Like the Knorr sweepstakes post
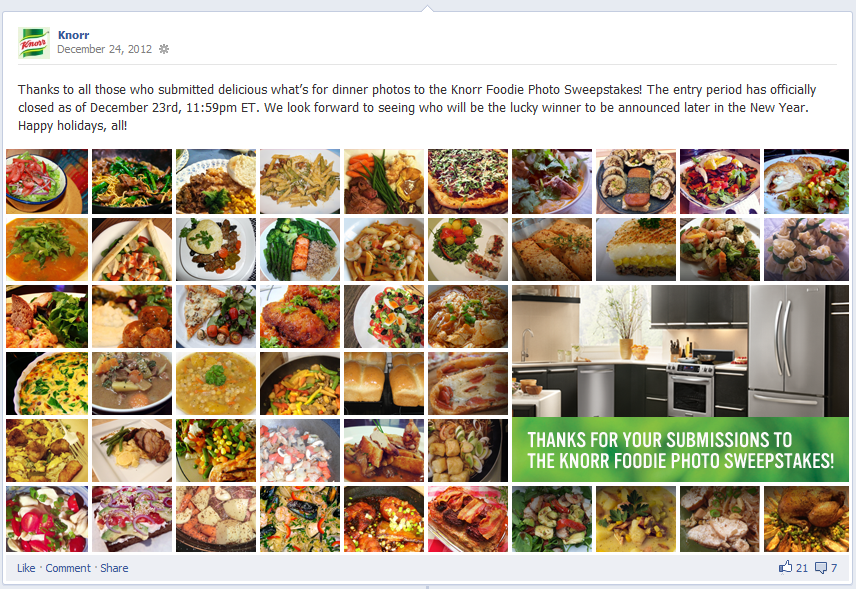This screenshot has width=856, height=589. tap(26, 568)
